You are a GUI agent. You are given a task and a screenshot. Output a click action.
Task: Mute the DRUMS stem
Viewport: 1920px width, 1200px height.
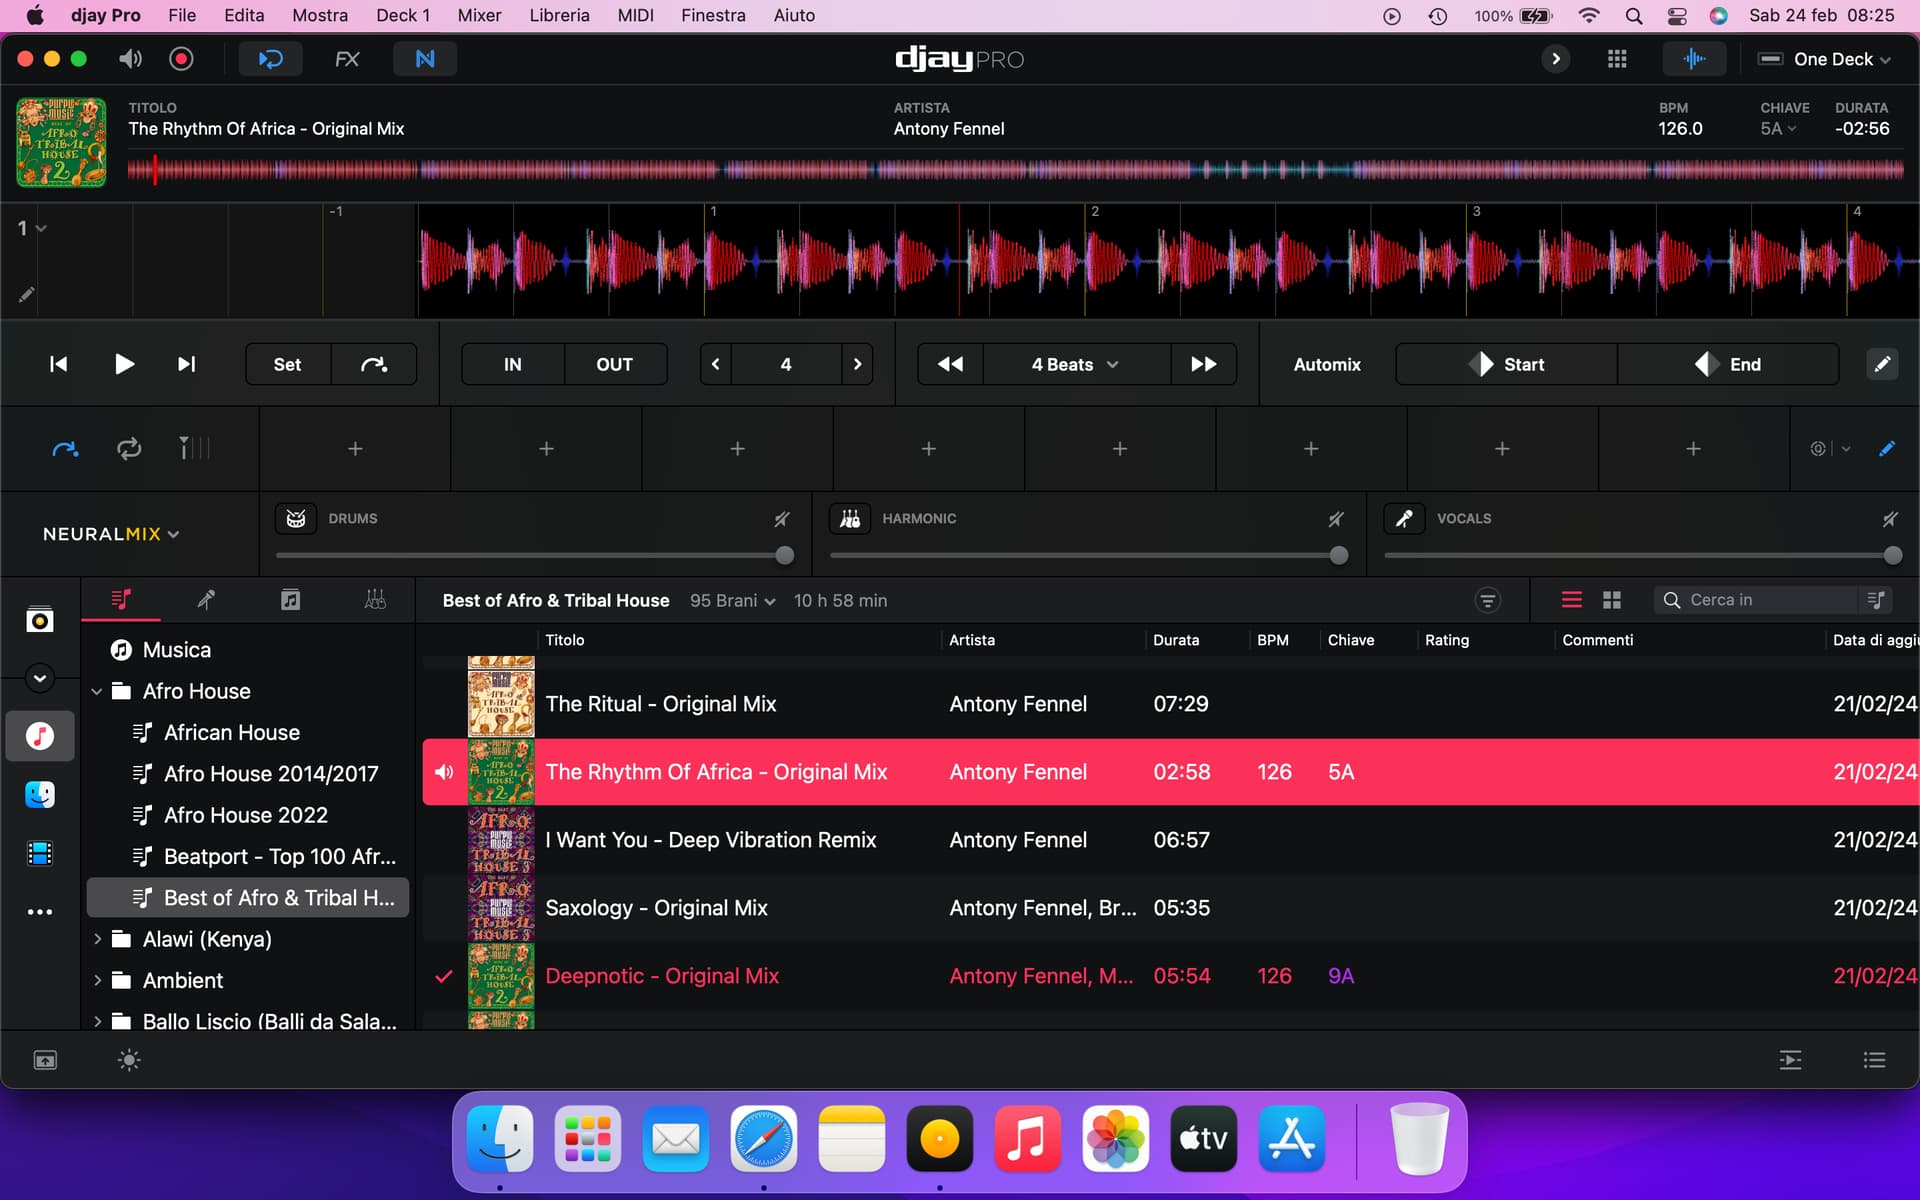782,519
